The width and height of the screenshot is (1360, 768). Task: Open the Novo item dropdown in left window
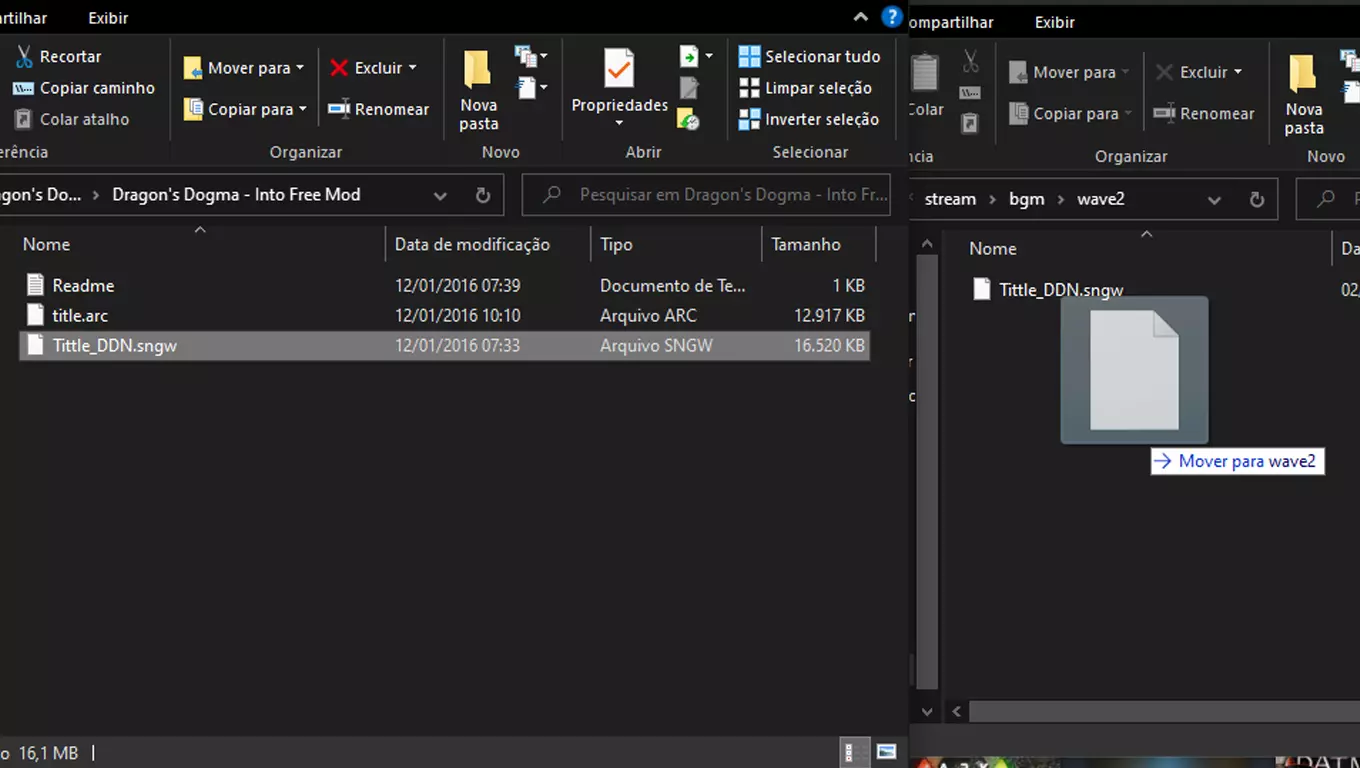pos(531,56)
